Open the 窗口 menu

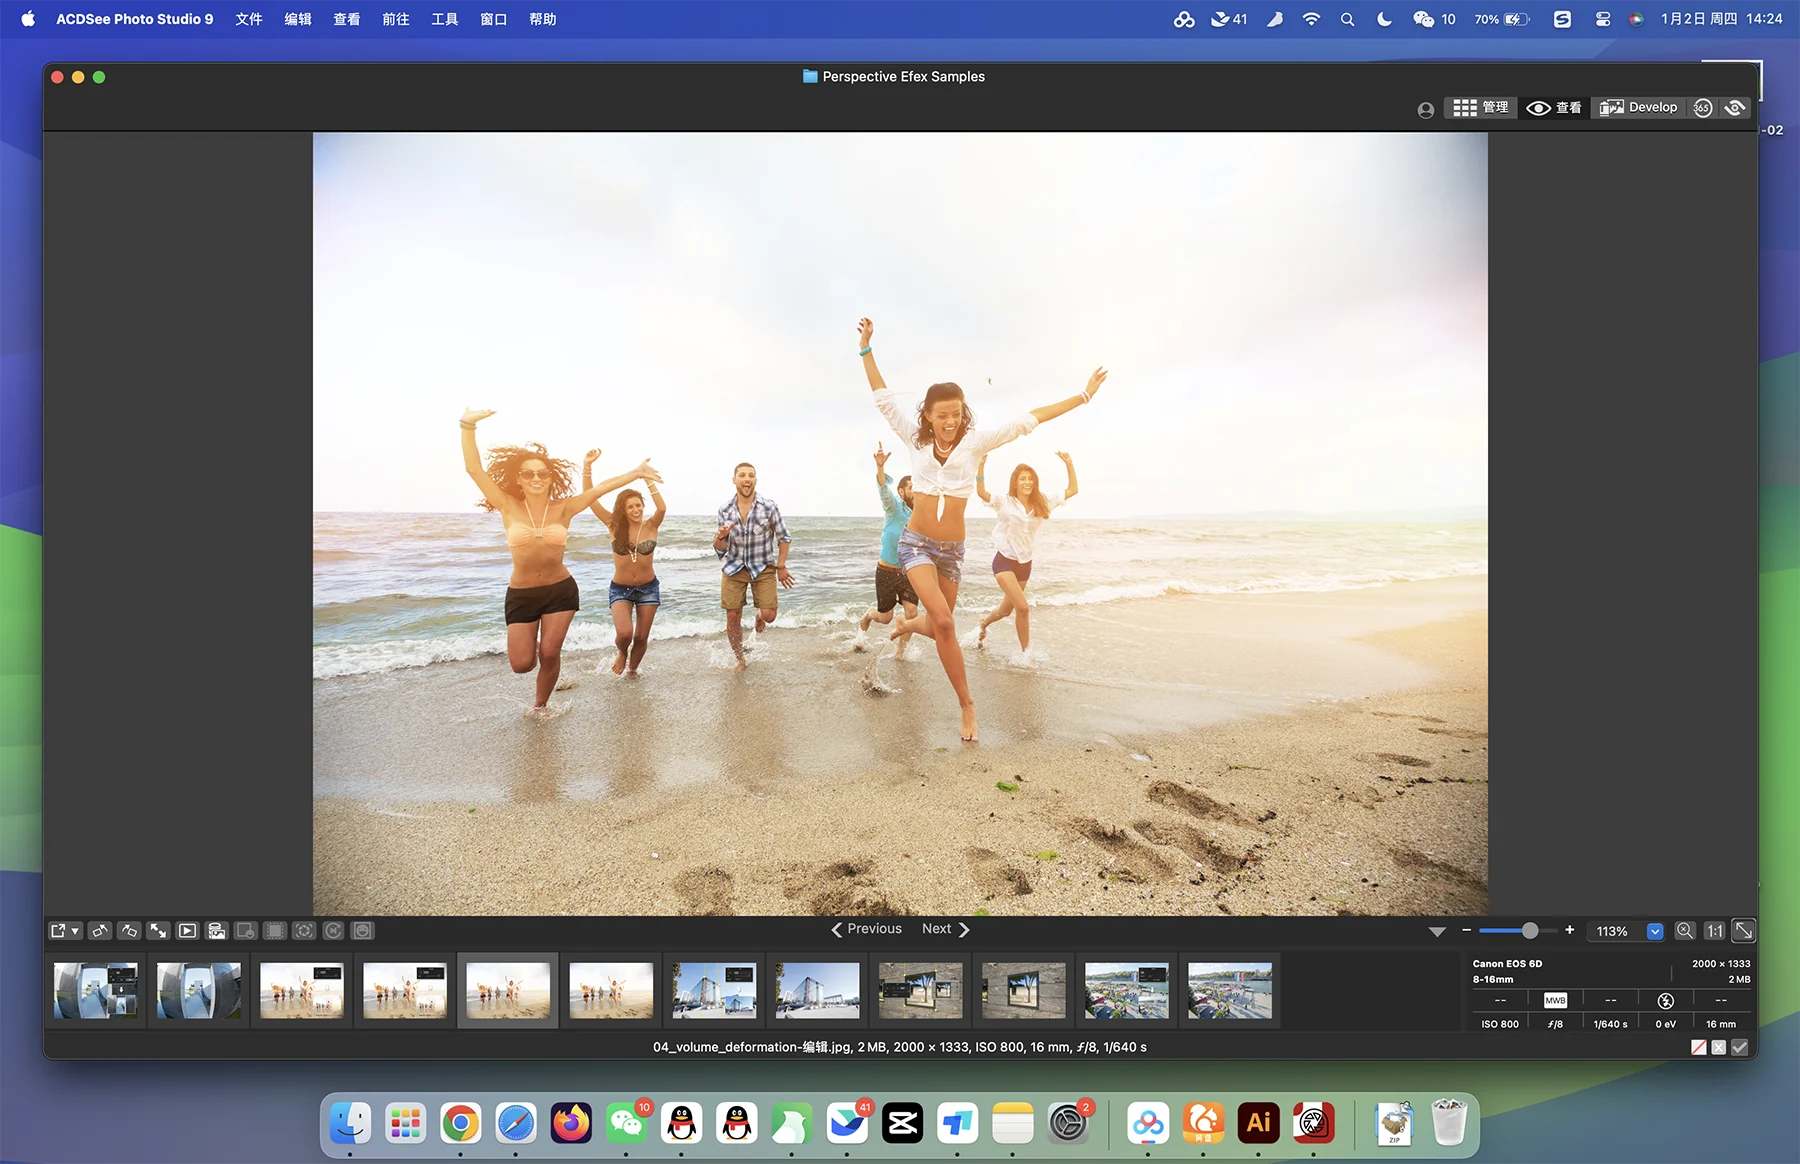tap(494, 19)
